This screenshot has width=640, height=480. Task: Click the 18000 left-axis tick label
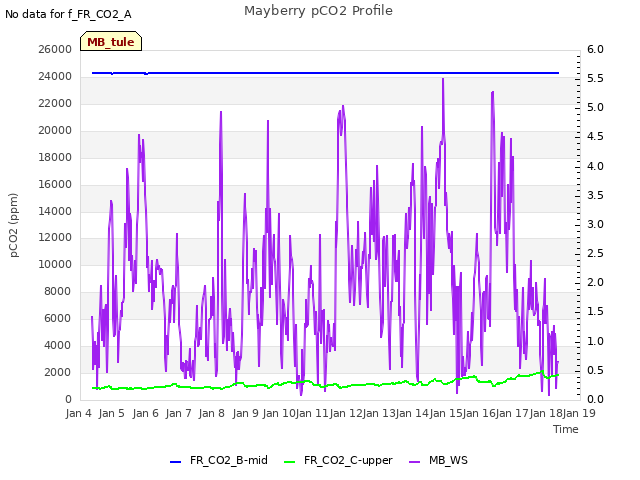(55, 157)
